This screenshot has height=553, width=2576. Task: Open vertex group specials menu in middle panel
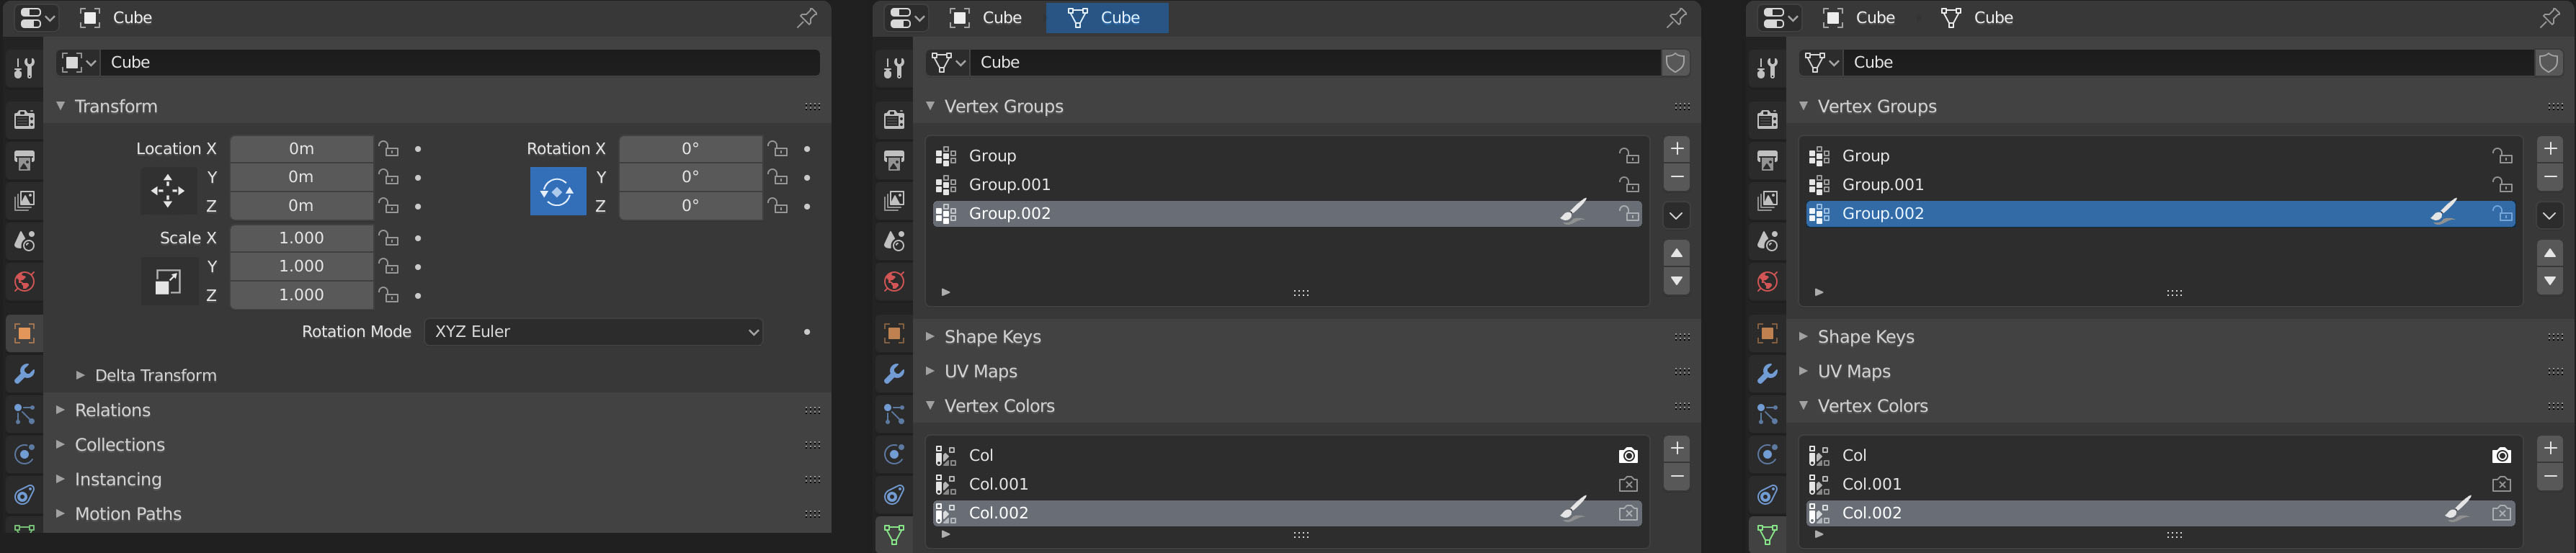click(x=1676, y=215)
